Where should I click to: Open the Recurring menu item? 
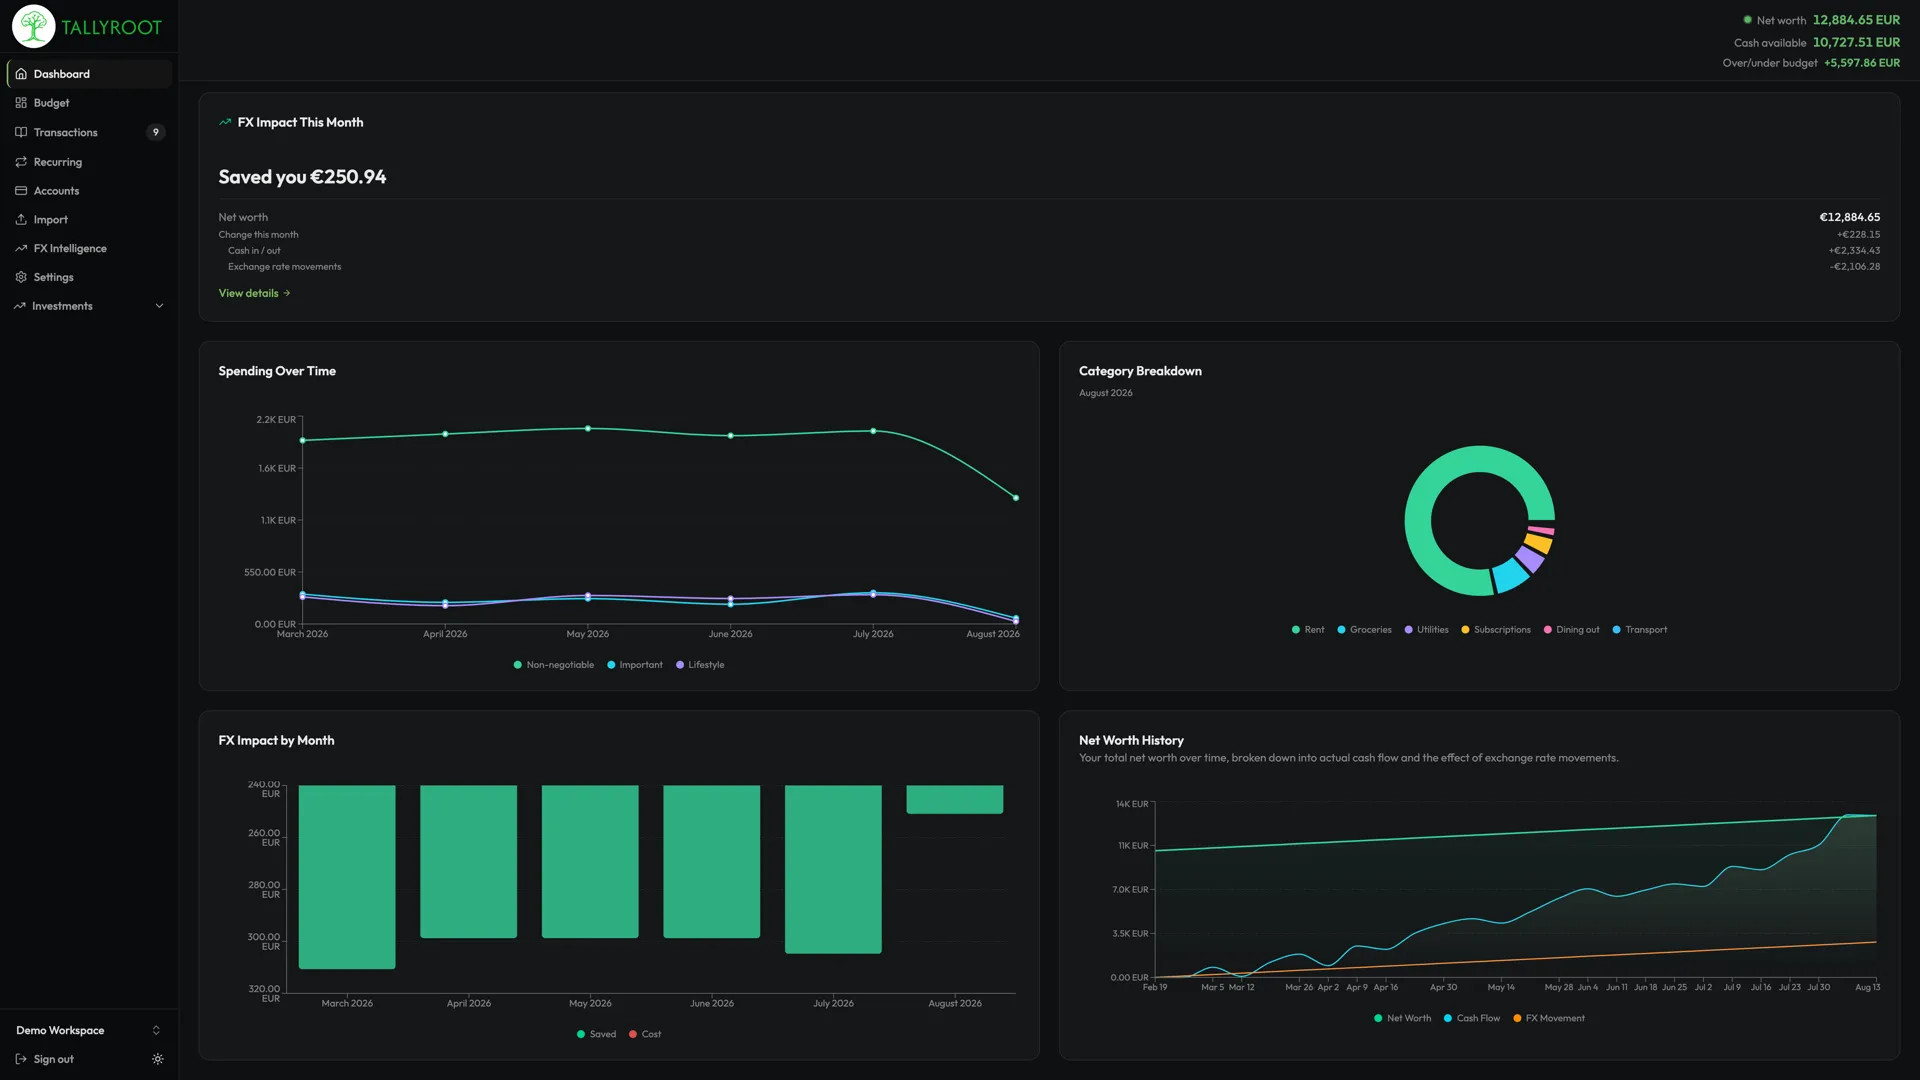pyautogui.click(x=89, y=162)
